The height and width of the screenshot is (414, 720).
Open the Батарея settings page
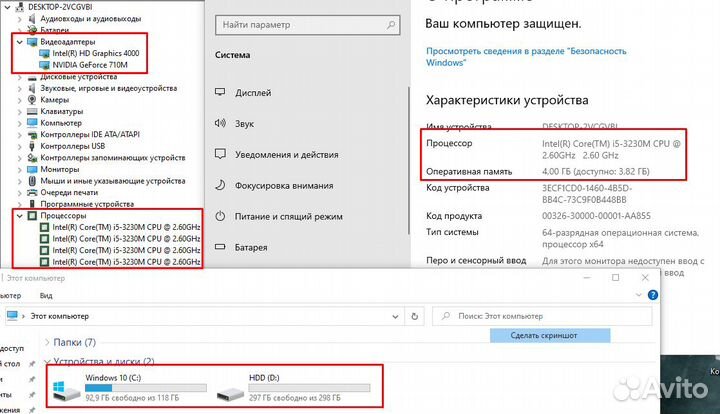[x=252, y=247]
